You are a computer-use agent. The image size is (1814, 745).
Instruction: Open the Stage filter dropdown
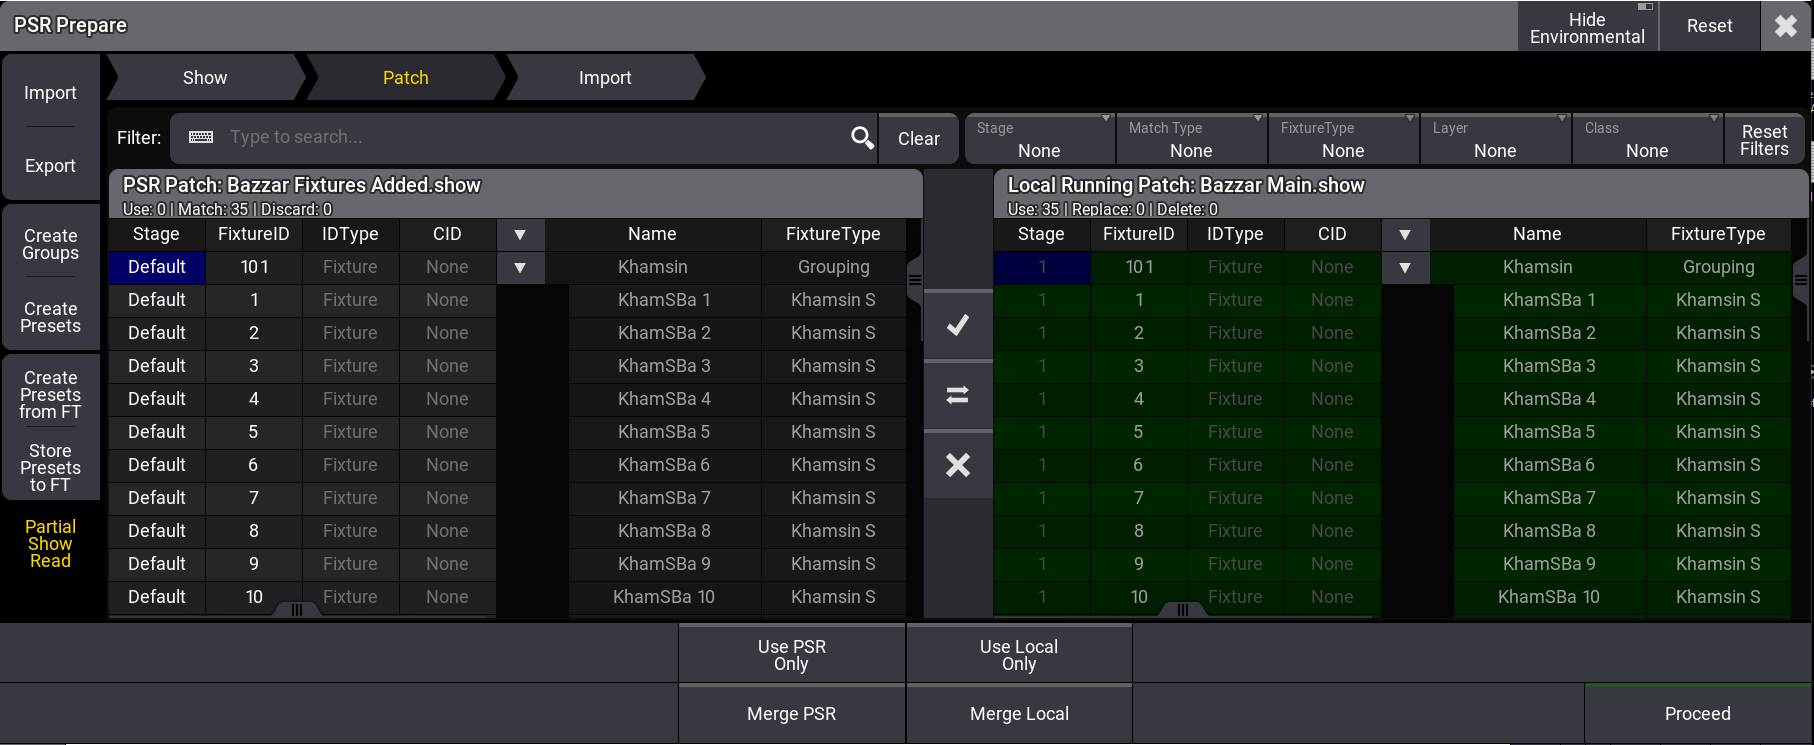pyautogui.click(x=1039, y=139)
